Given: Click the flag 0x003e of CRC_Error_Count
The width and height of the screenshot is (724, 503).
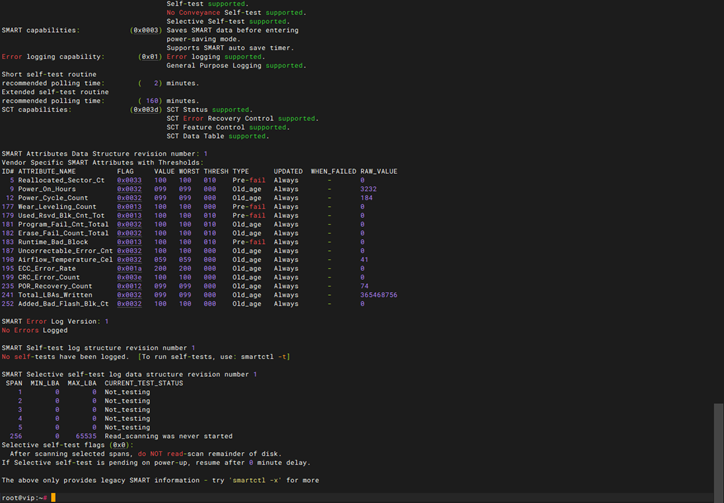Looking at the screenshot, I should [129, 277].
